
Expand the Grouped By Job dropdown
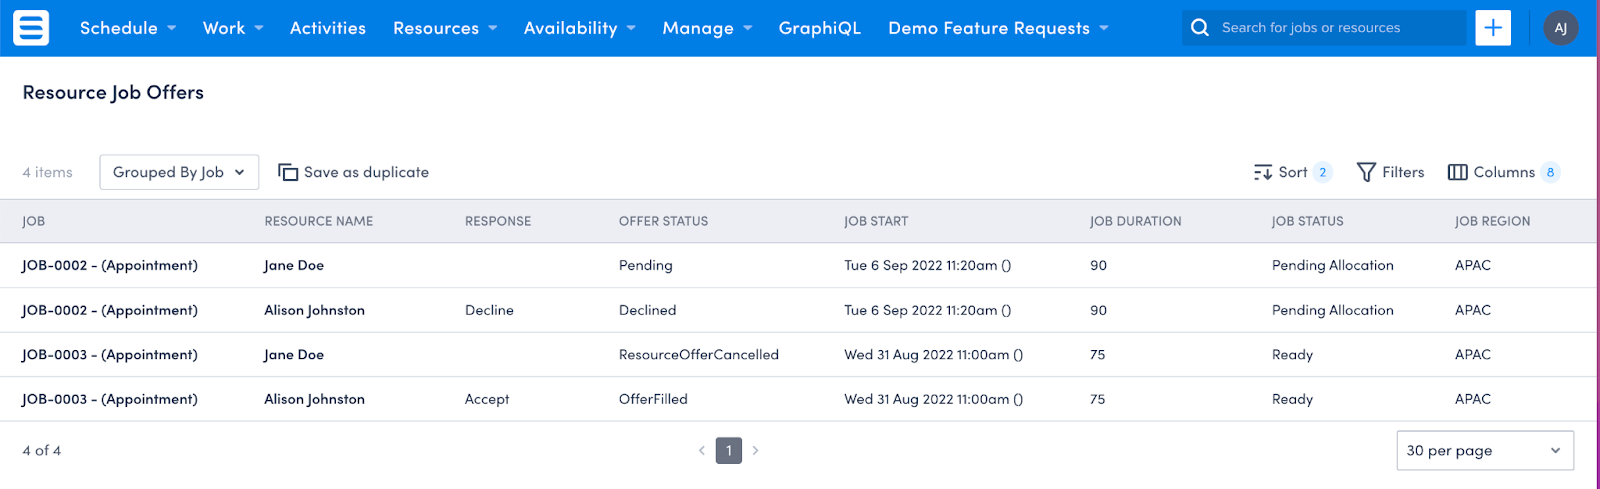pos(179,172)
